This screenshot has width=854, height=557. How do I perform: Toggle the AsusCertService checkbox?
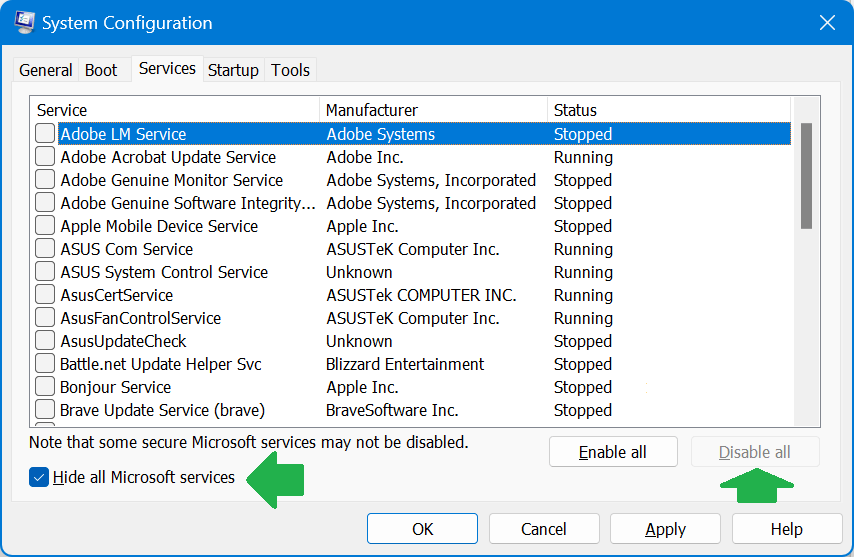45,294
